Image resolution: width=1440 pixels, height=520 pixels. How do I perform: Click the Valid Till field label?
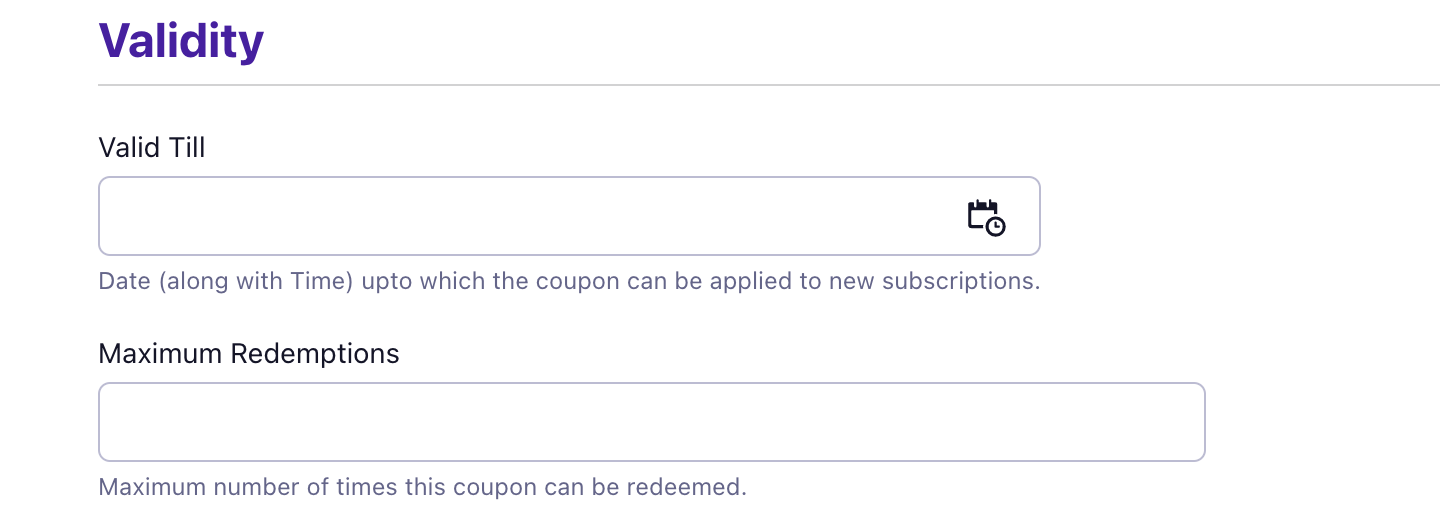152,148
